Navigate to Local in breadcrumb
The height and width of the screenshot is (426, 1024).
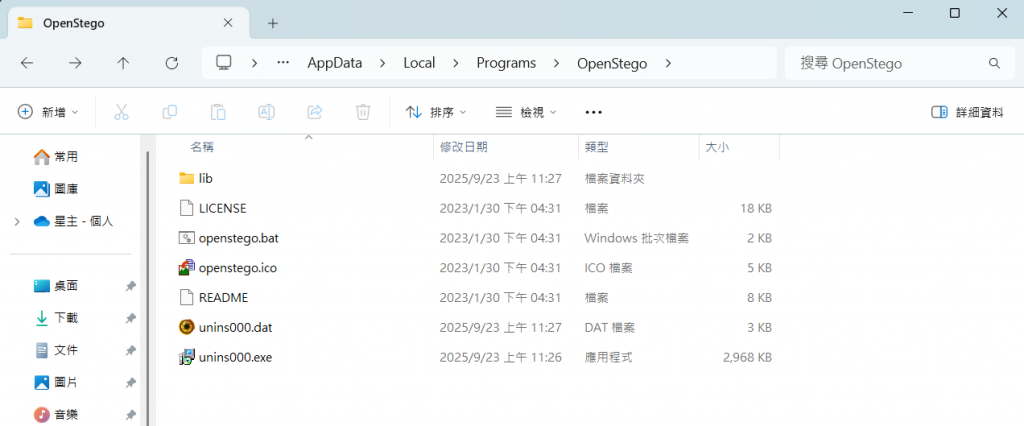click(419, 63)
